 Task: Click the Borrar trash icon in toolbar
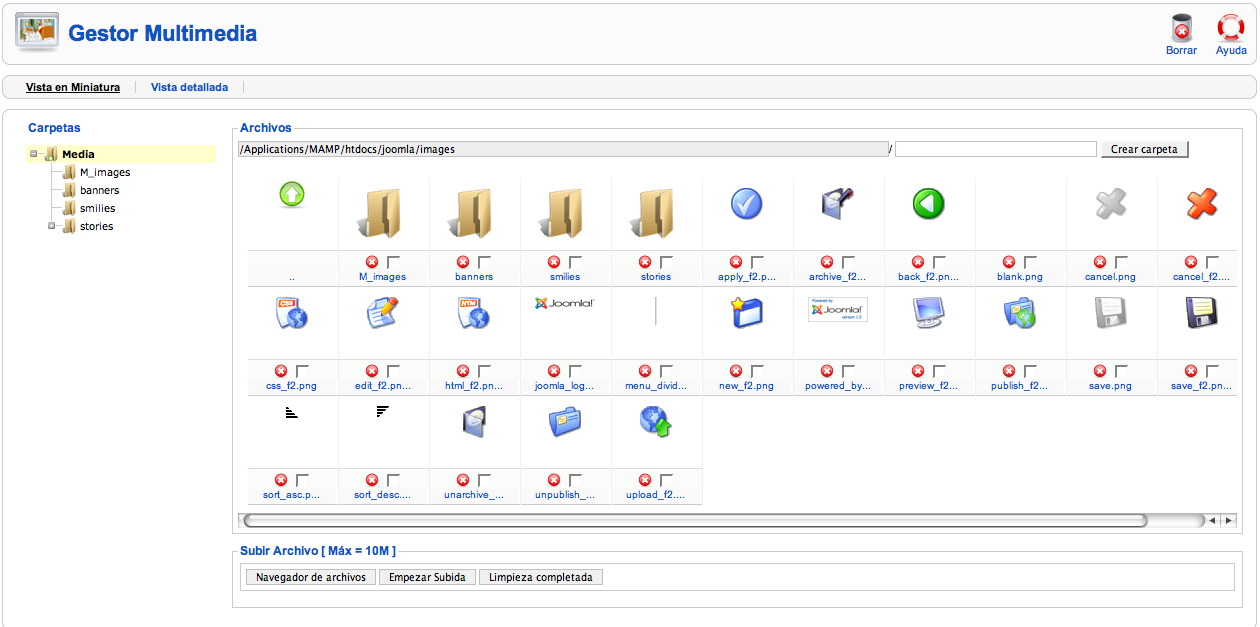point(1181,28)
